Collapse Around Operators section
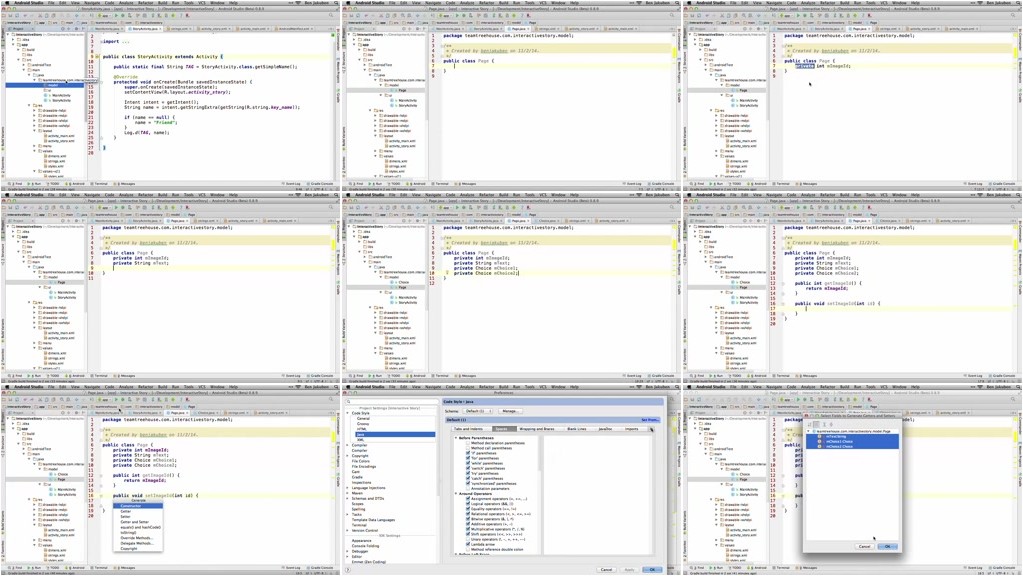Screen dimensions: 1023x576 (x=456, y=494)
